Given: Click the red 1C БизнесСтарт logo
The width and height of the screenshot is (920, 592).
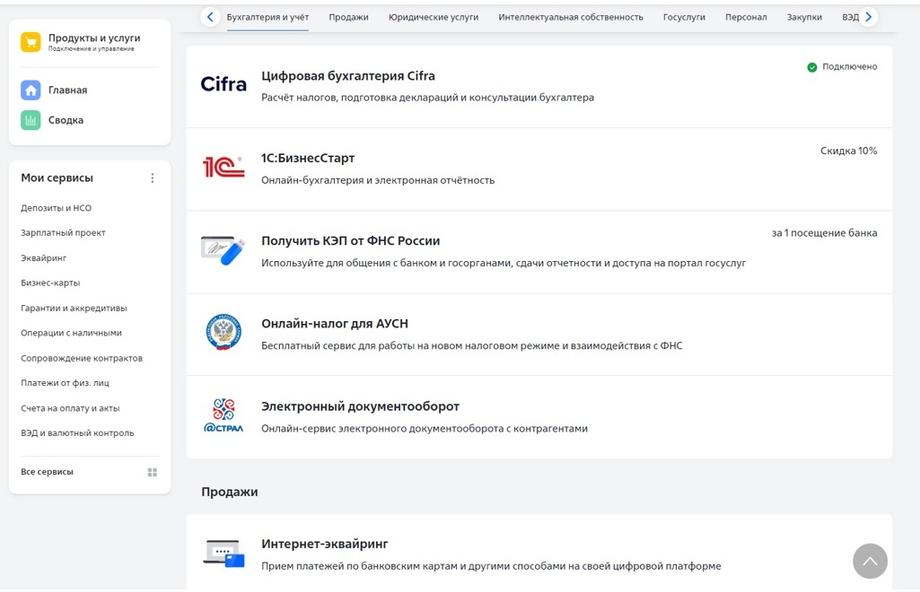Looking at the screenshot, I should (223, 167).
